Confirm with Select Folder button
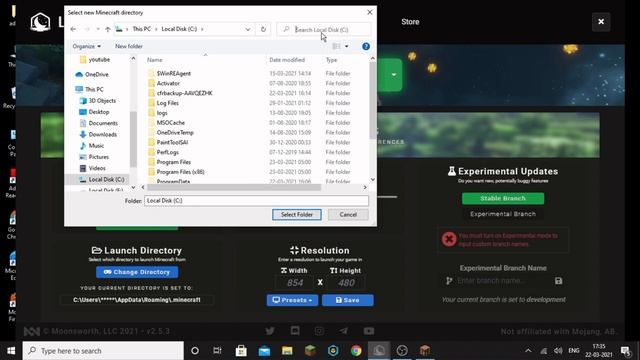The width and height of the screenshot is (640, 360). [297, 215]
